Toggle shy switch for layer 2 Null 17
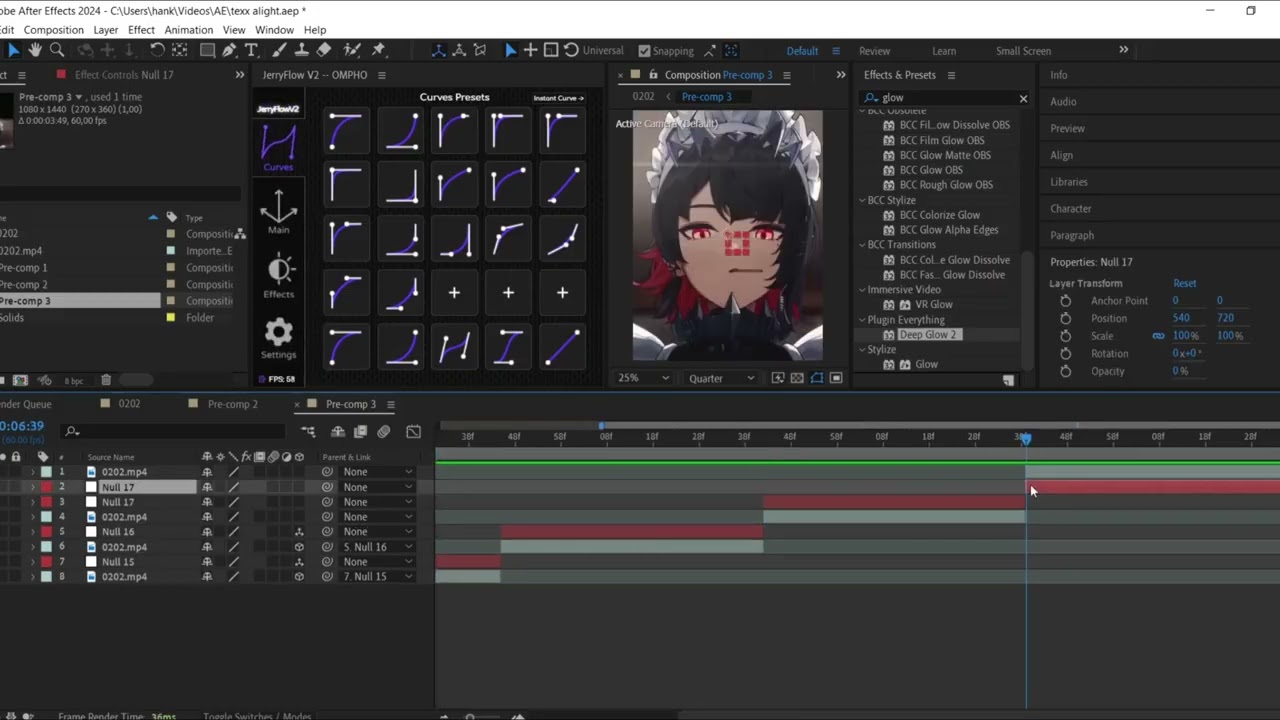Image resolution: width=1280 pixels, height=720 pixels. pyautogui.click(x=207, y=487)
